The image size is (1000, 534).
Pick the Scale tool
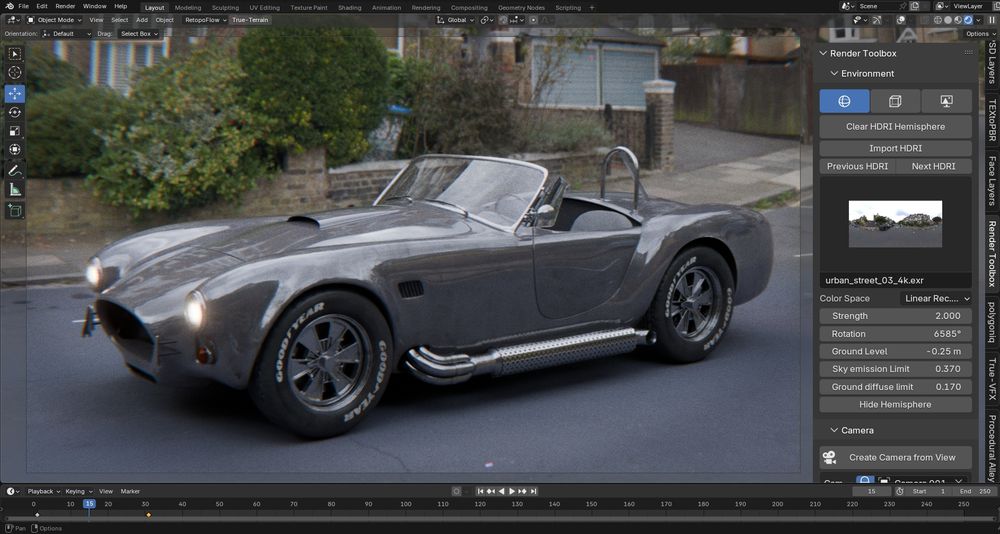(x=15, y=131)
